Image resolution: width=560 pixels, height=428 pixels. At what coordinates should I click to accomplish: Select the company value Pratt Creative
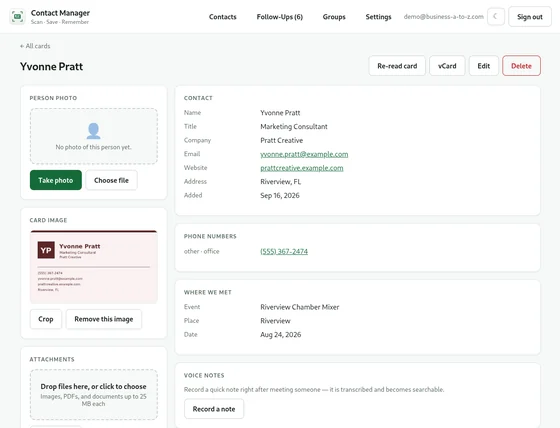(281, 140)
